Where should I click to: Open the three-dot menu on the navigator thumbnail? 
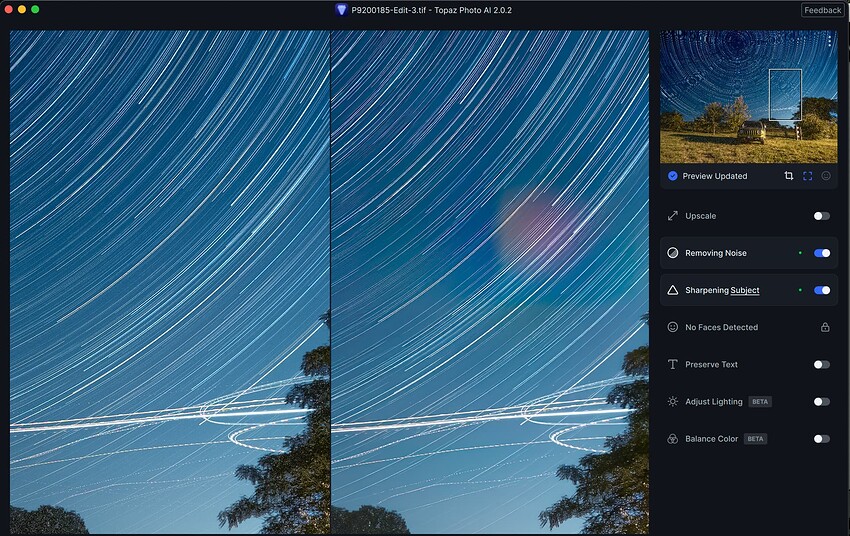click(830, 40)
